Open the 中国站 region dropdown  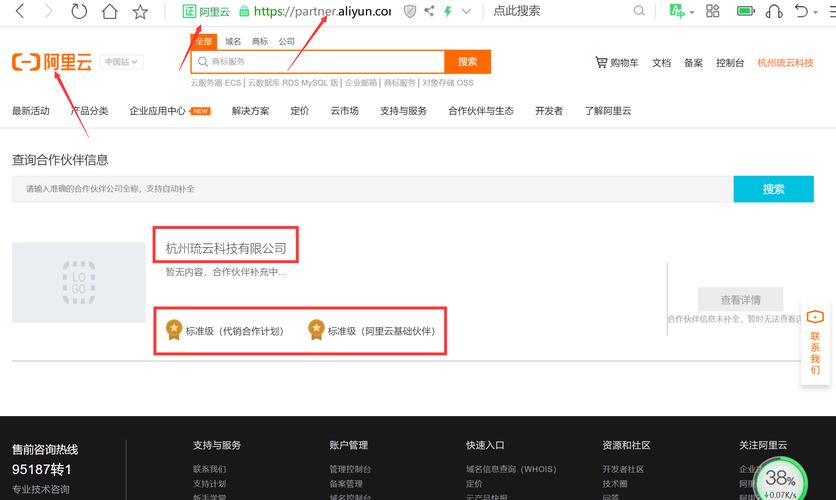coord(122,62)
